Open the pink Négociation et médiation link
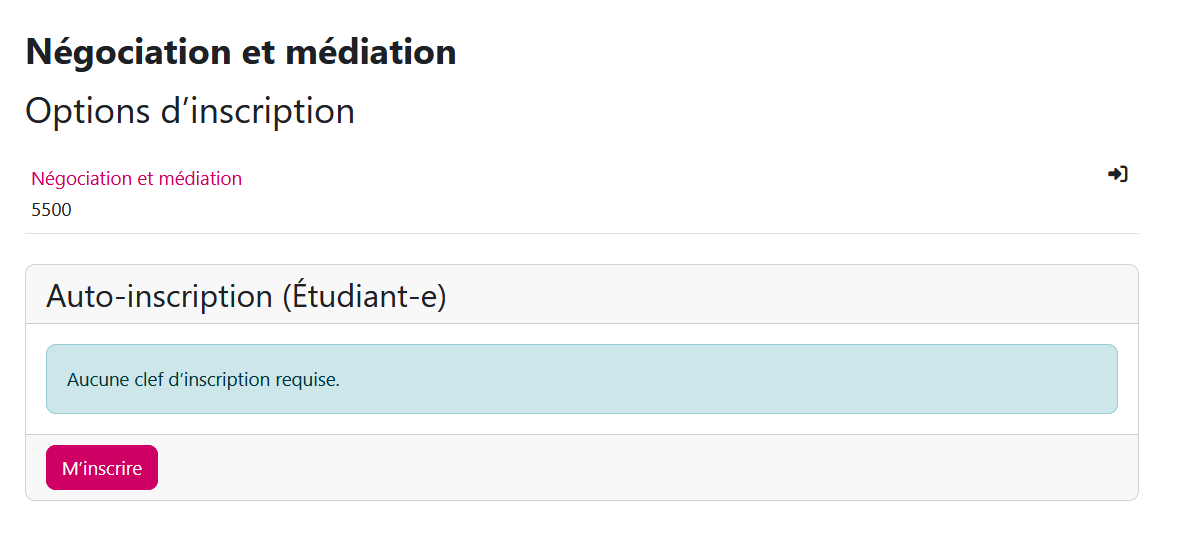The image size is (1182, 550). coord(136,178)
